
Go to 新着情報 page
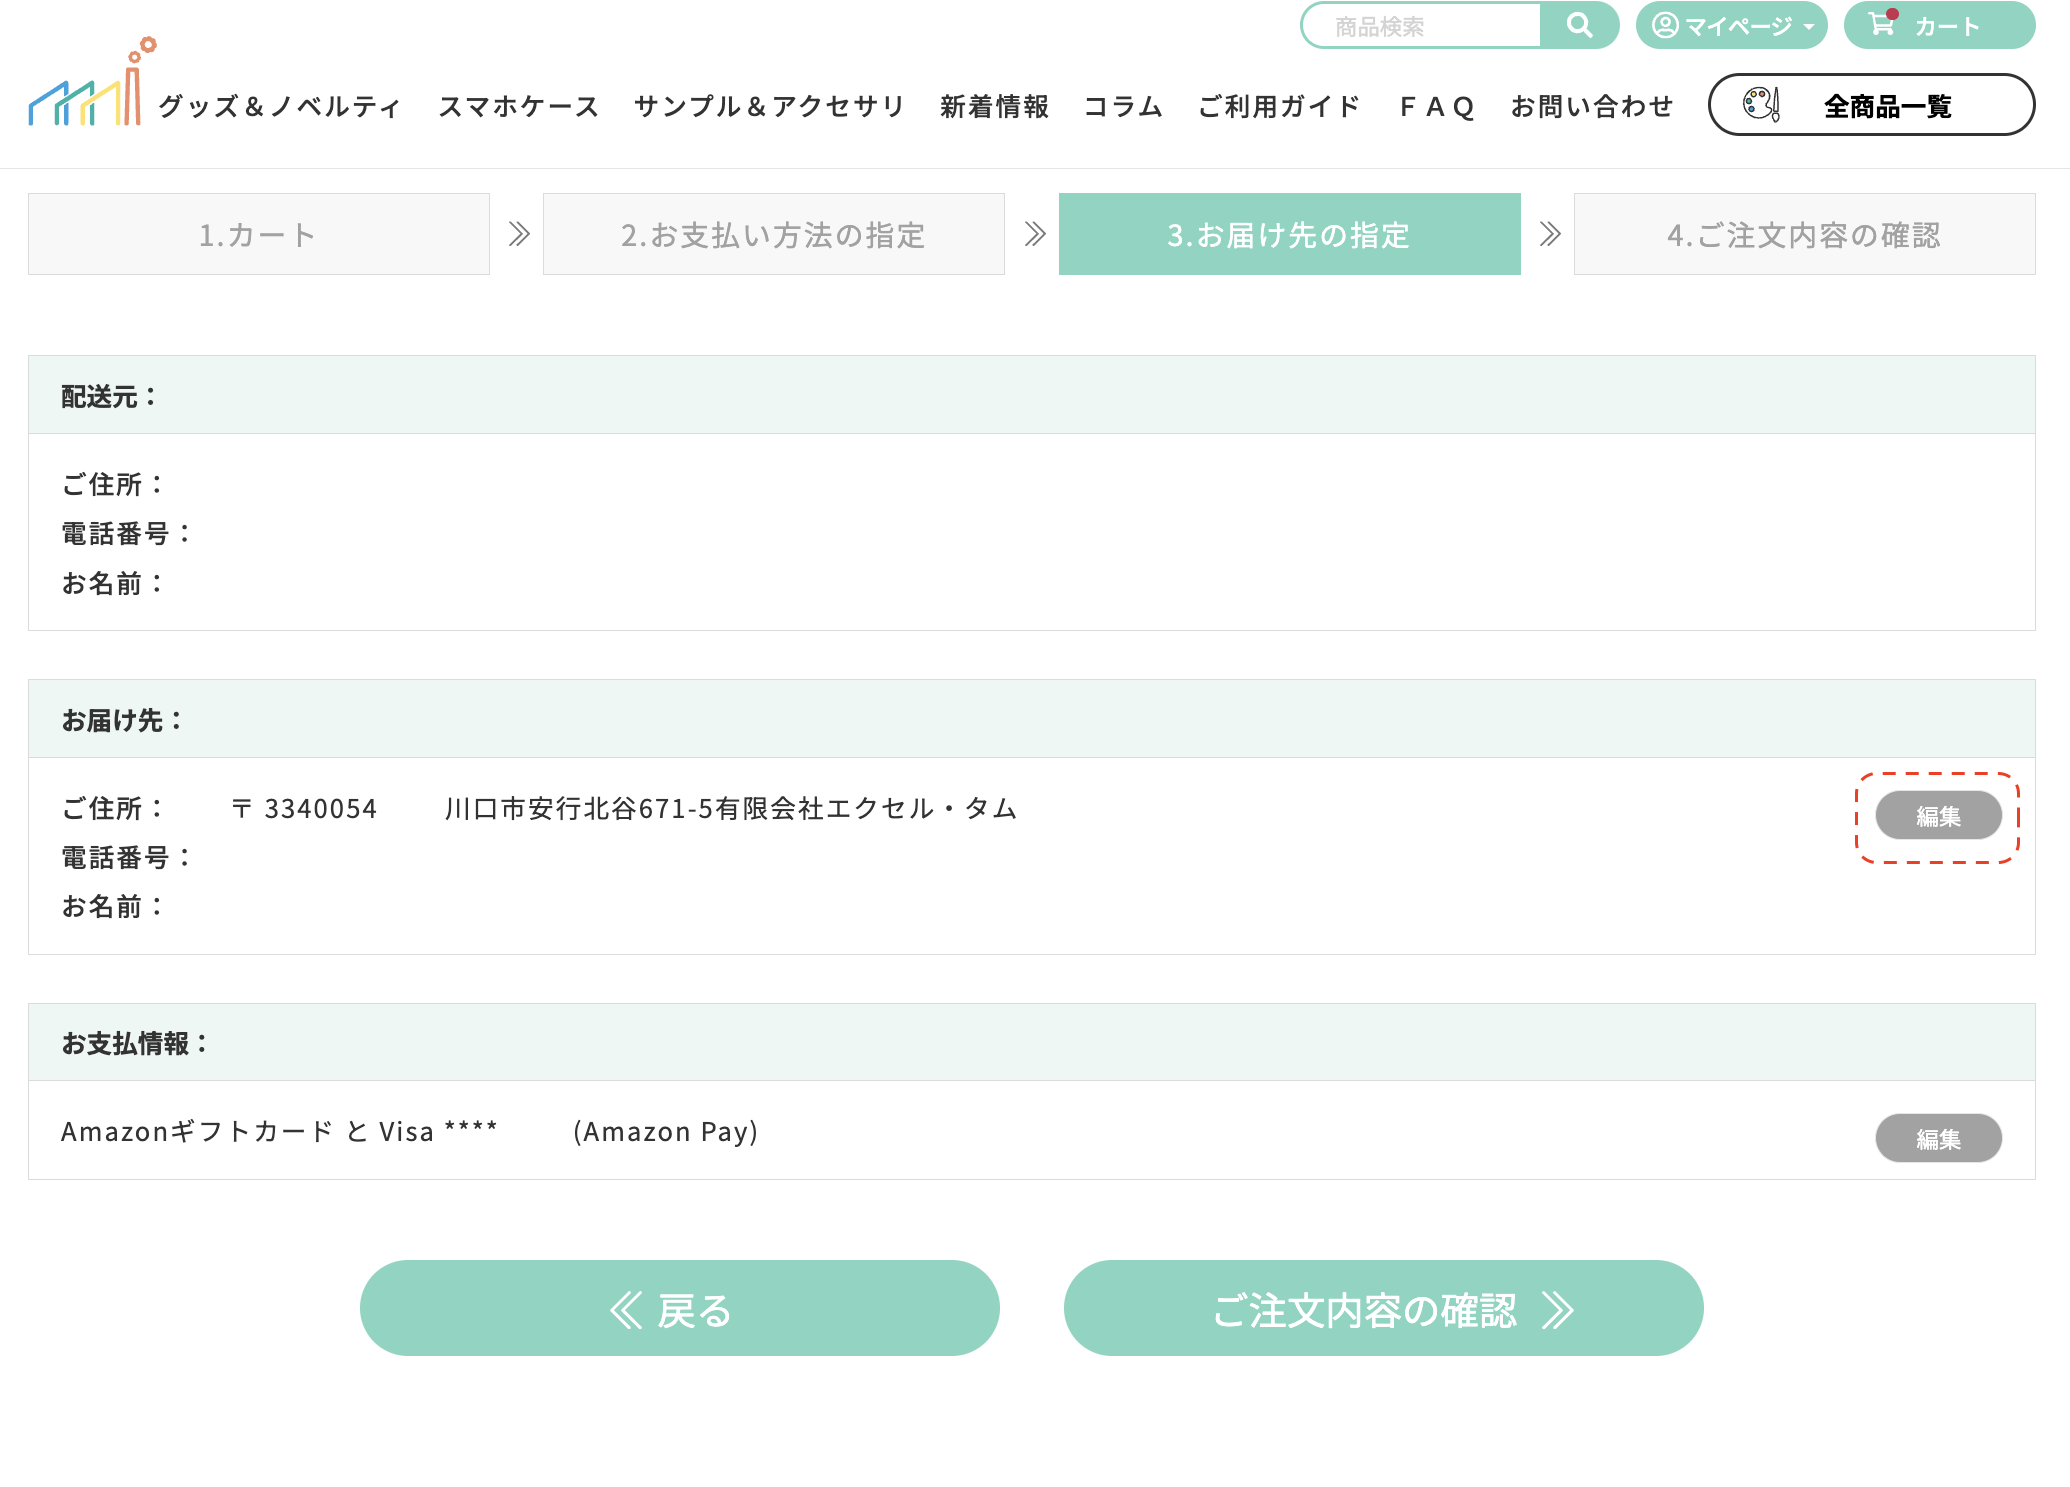[x=994, y=106]
